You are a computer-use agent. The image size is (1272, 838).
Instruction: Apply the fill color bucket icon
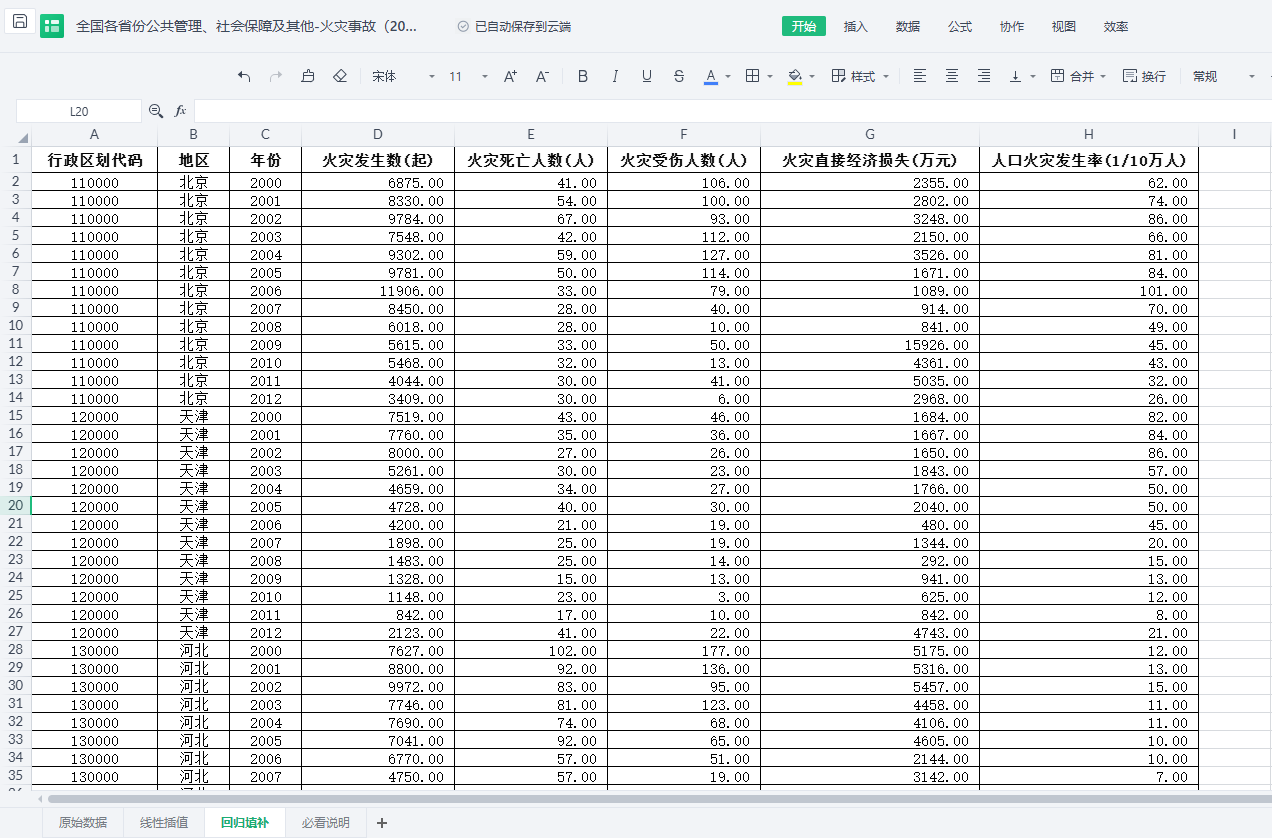pyautogui.click(x=795, y=76)
